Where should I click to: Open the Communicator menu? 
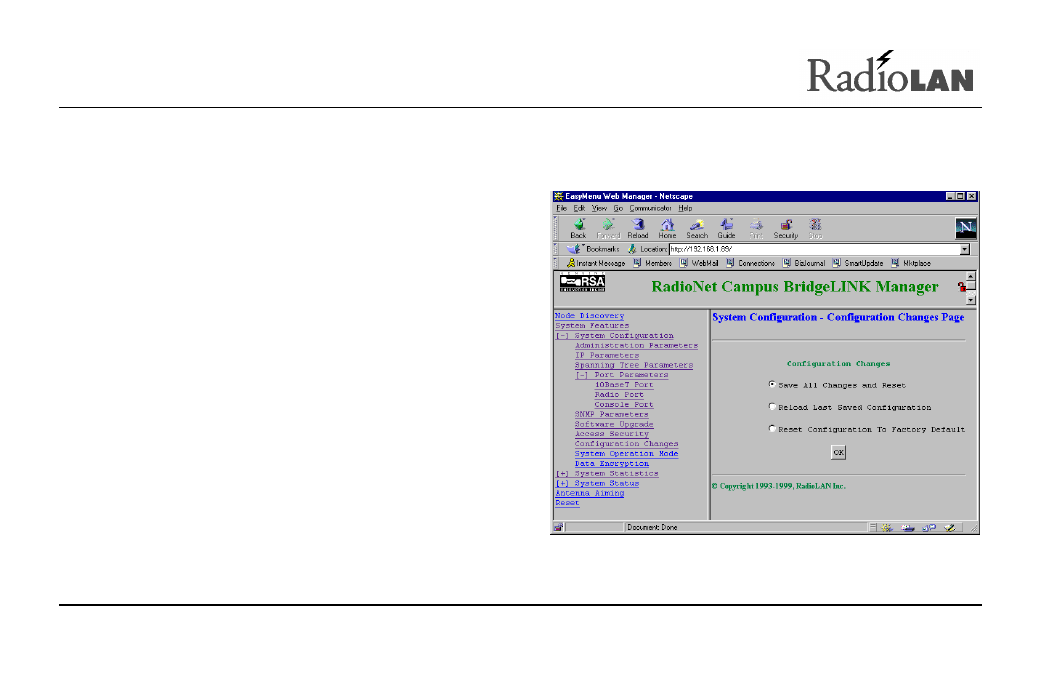[650, 208]
